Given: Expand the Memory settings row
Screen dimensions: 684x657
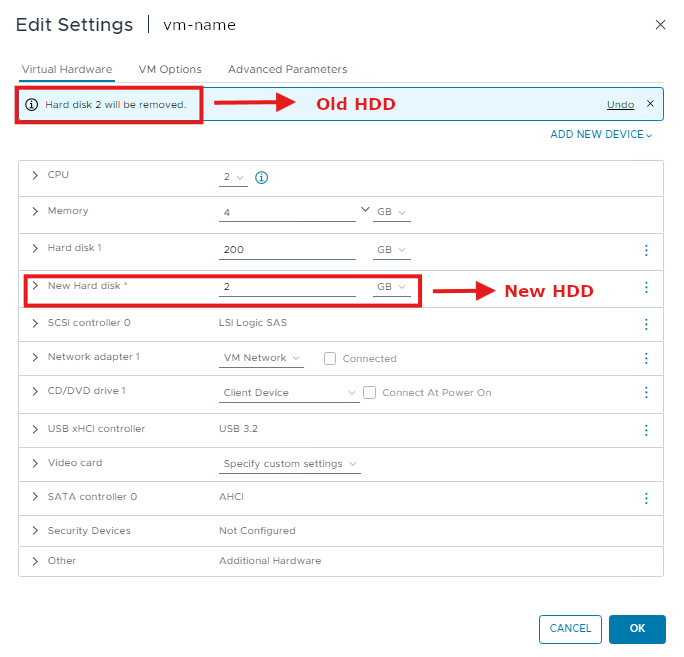Looking at the screenshot, I should pos(35,212).
